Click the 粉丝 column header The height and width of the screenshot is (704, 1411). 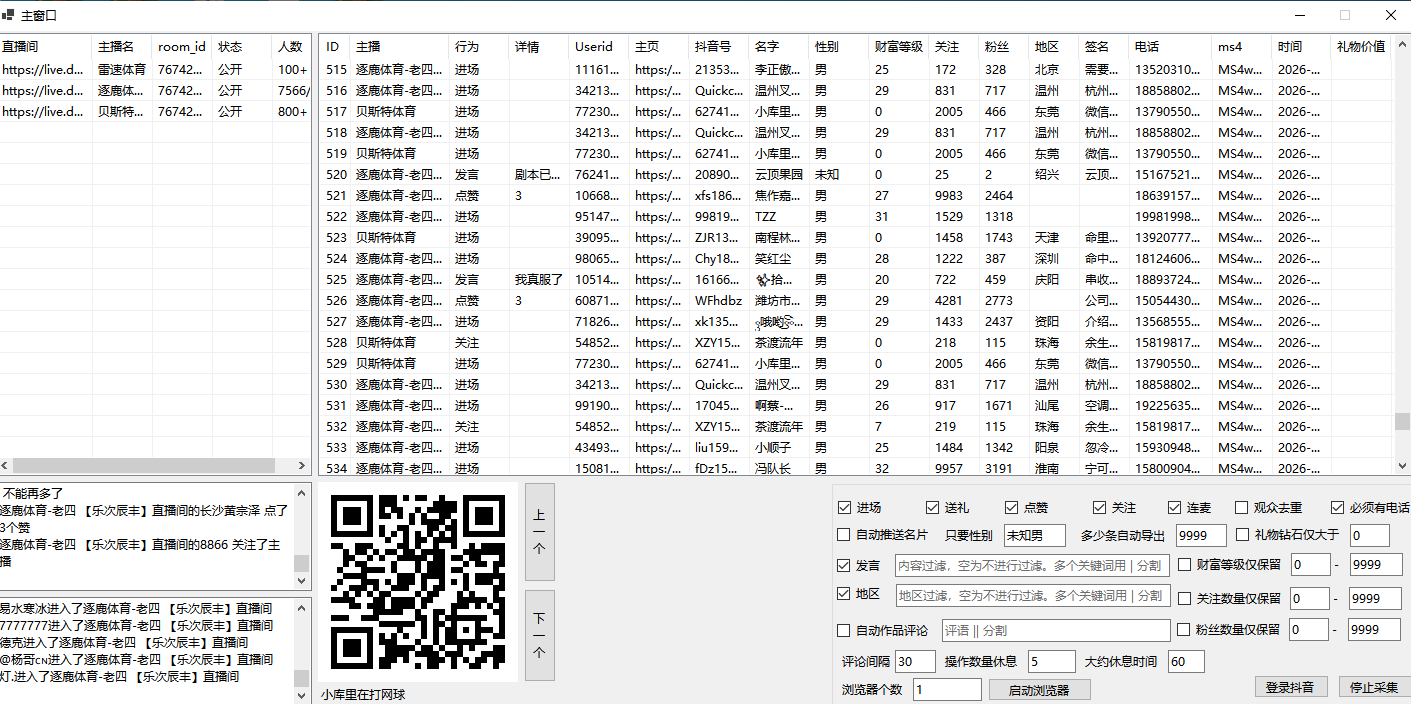click(1004, 47)
